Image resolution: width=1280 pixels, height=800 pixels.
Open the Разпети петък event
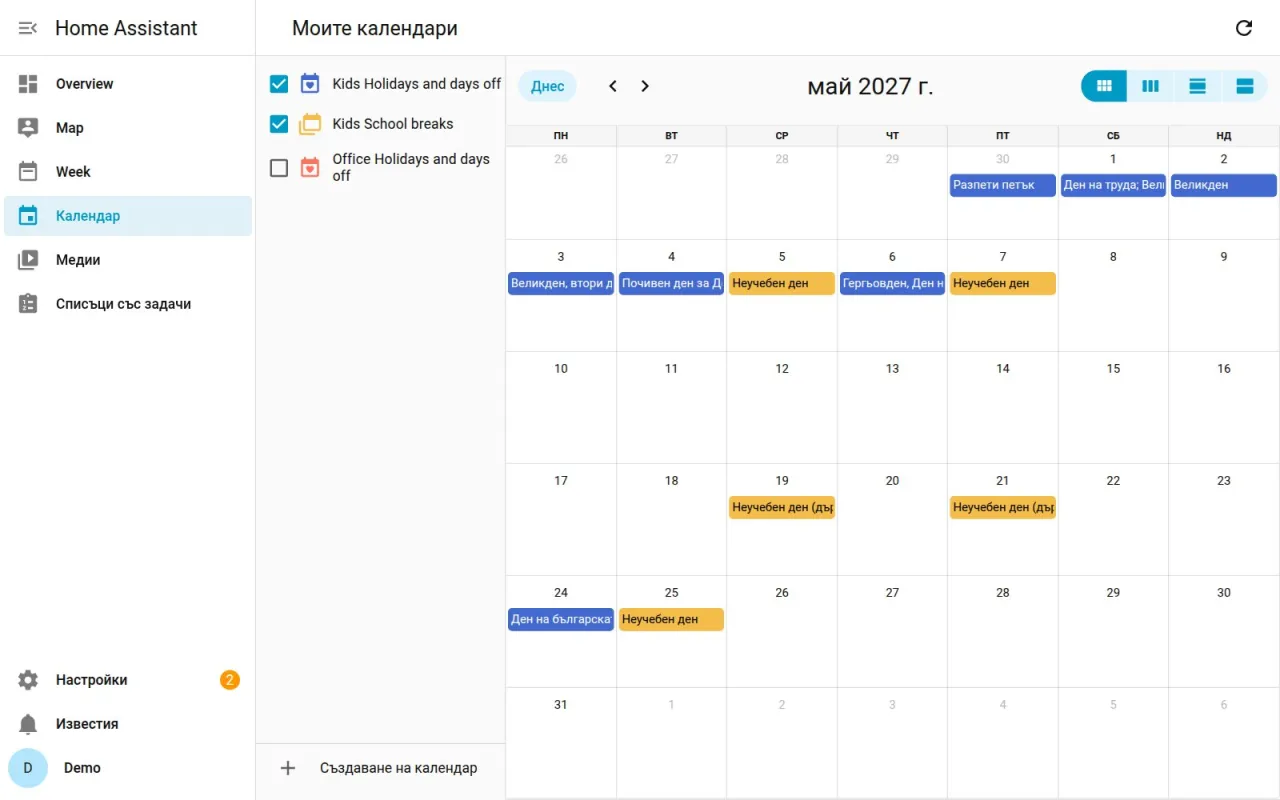[x=1003, y=185]
